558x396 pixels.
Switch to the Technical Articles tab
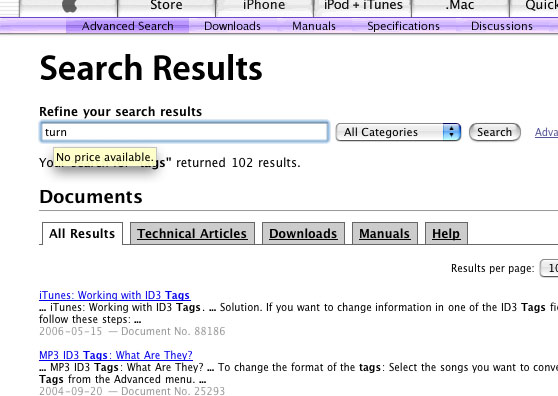coord(192,233)
